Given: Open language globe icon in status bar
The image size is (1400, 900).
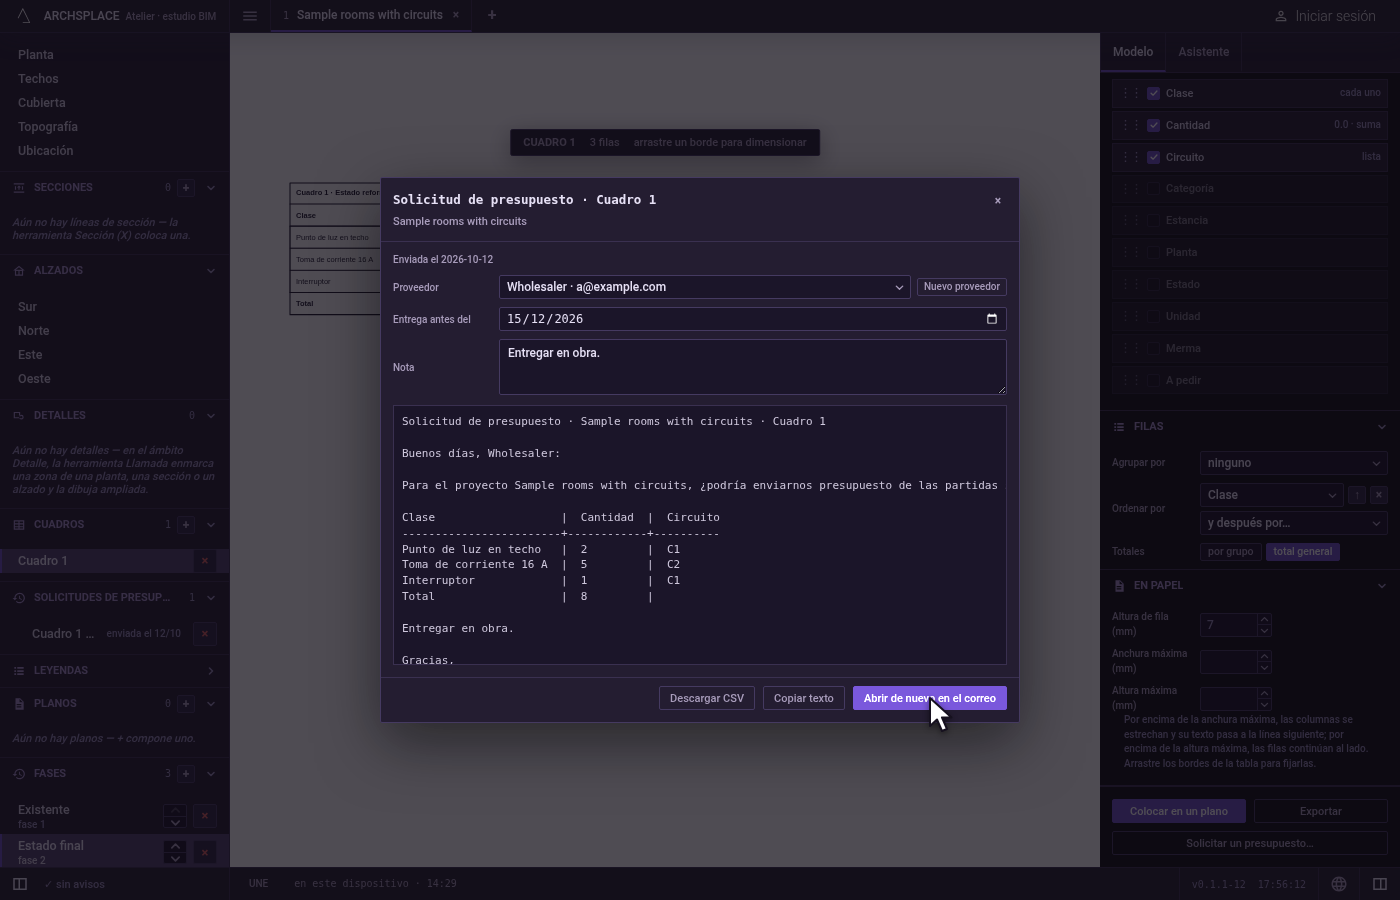Looking at the screenshot, I should coord(1339,884).
